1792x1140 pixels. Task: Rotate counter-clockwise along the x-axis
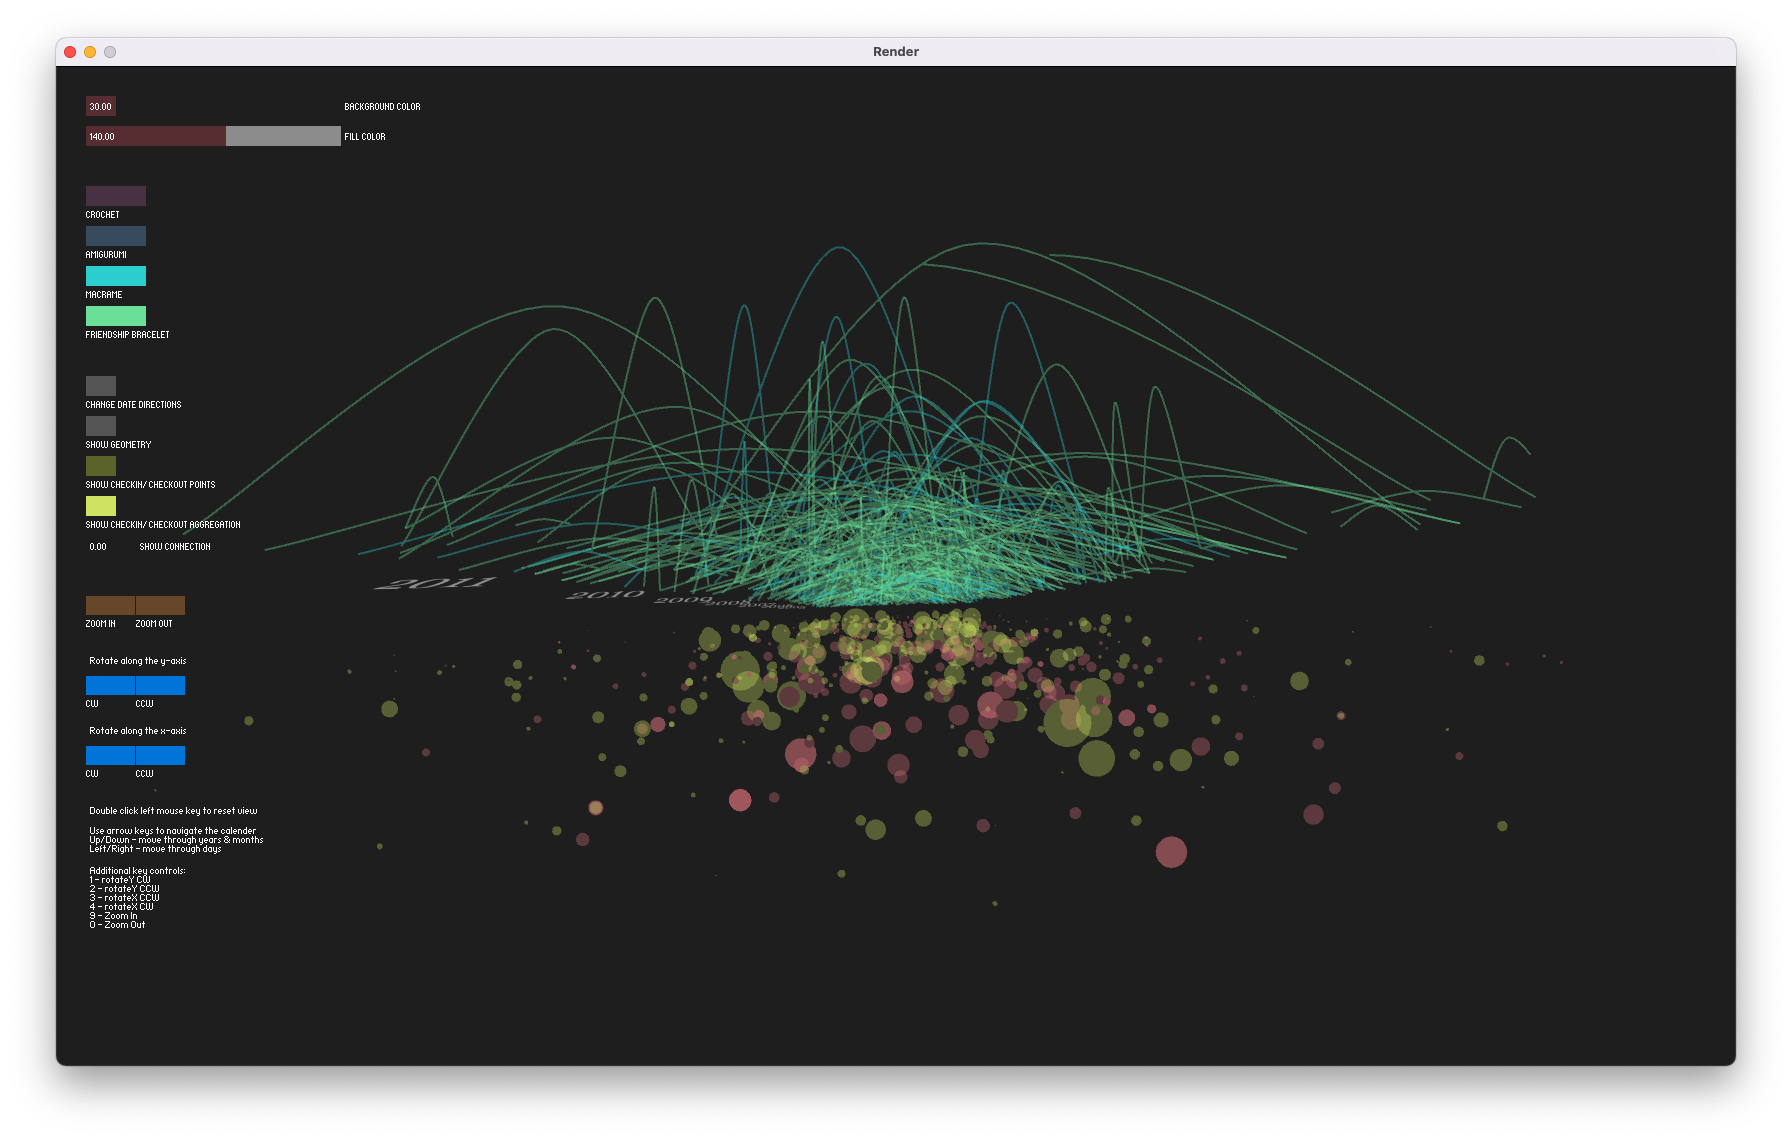160,755
